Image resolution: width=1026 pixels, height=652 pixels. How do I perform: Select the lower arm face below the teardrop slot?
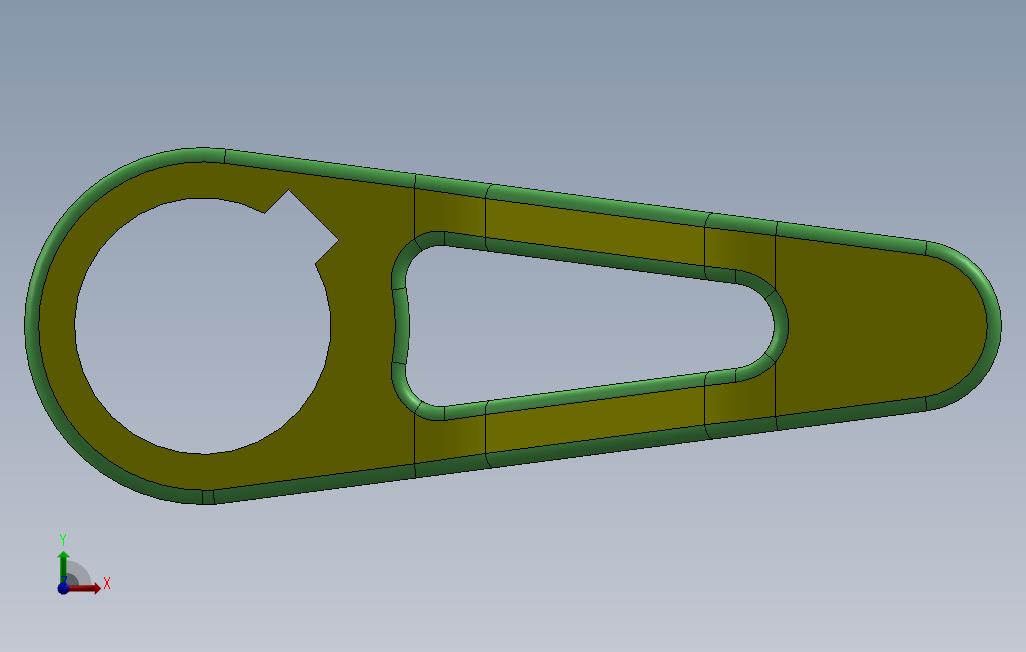(x=594, y=419)
